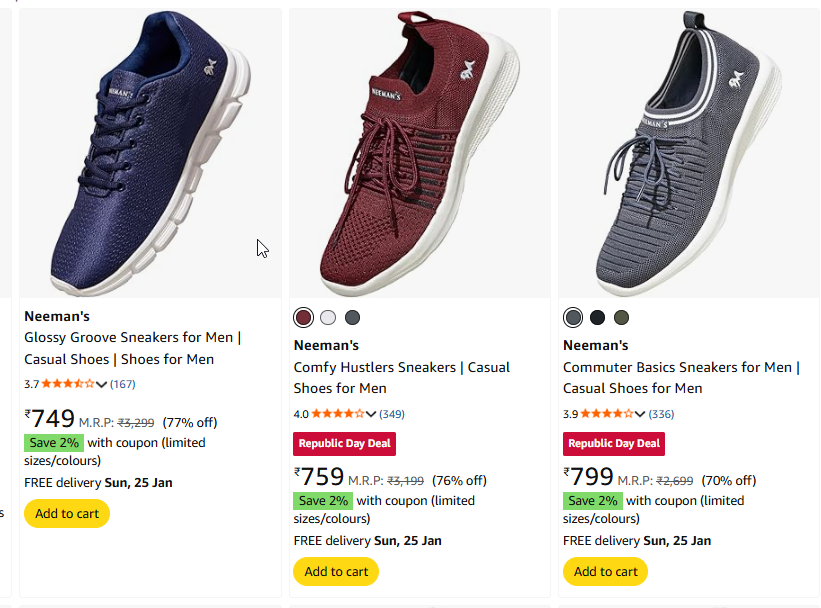The image size is (821, 608).
Task: Add Glossy Groove Sneakers to cart
Action: point(67,514)
